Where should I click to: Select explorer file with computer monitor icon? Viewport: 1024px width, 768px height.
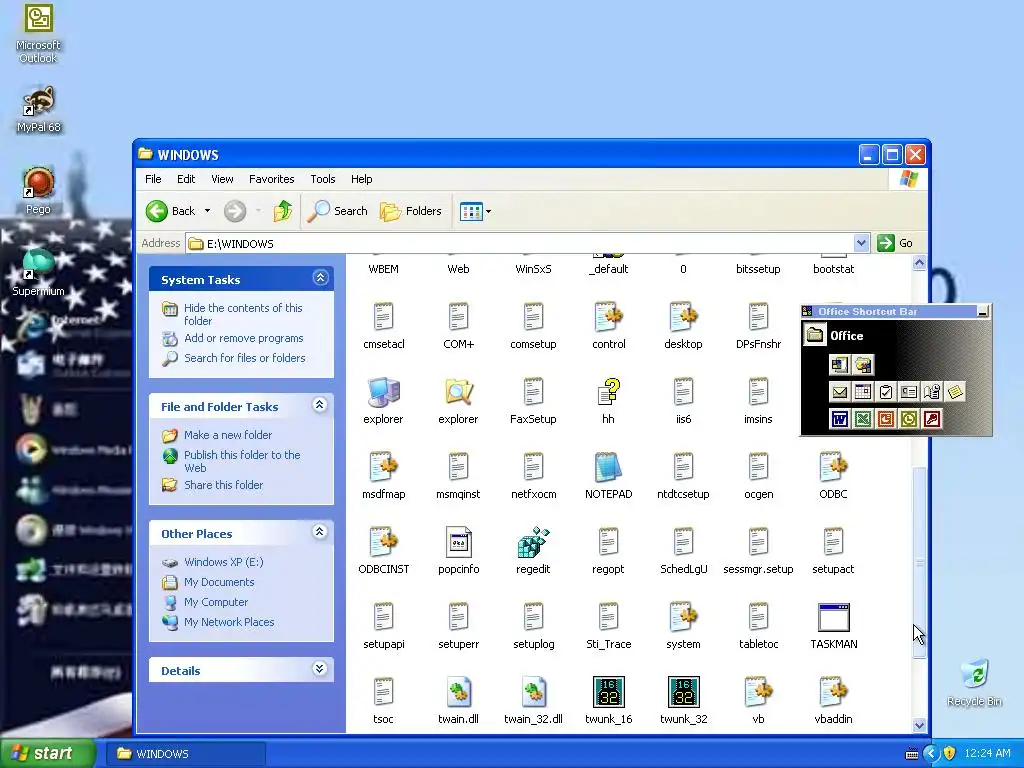[383, 392]
